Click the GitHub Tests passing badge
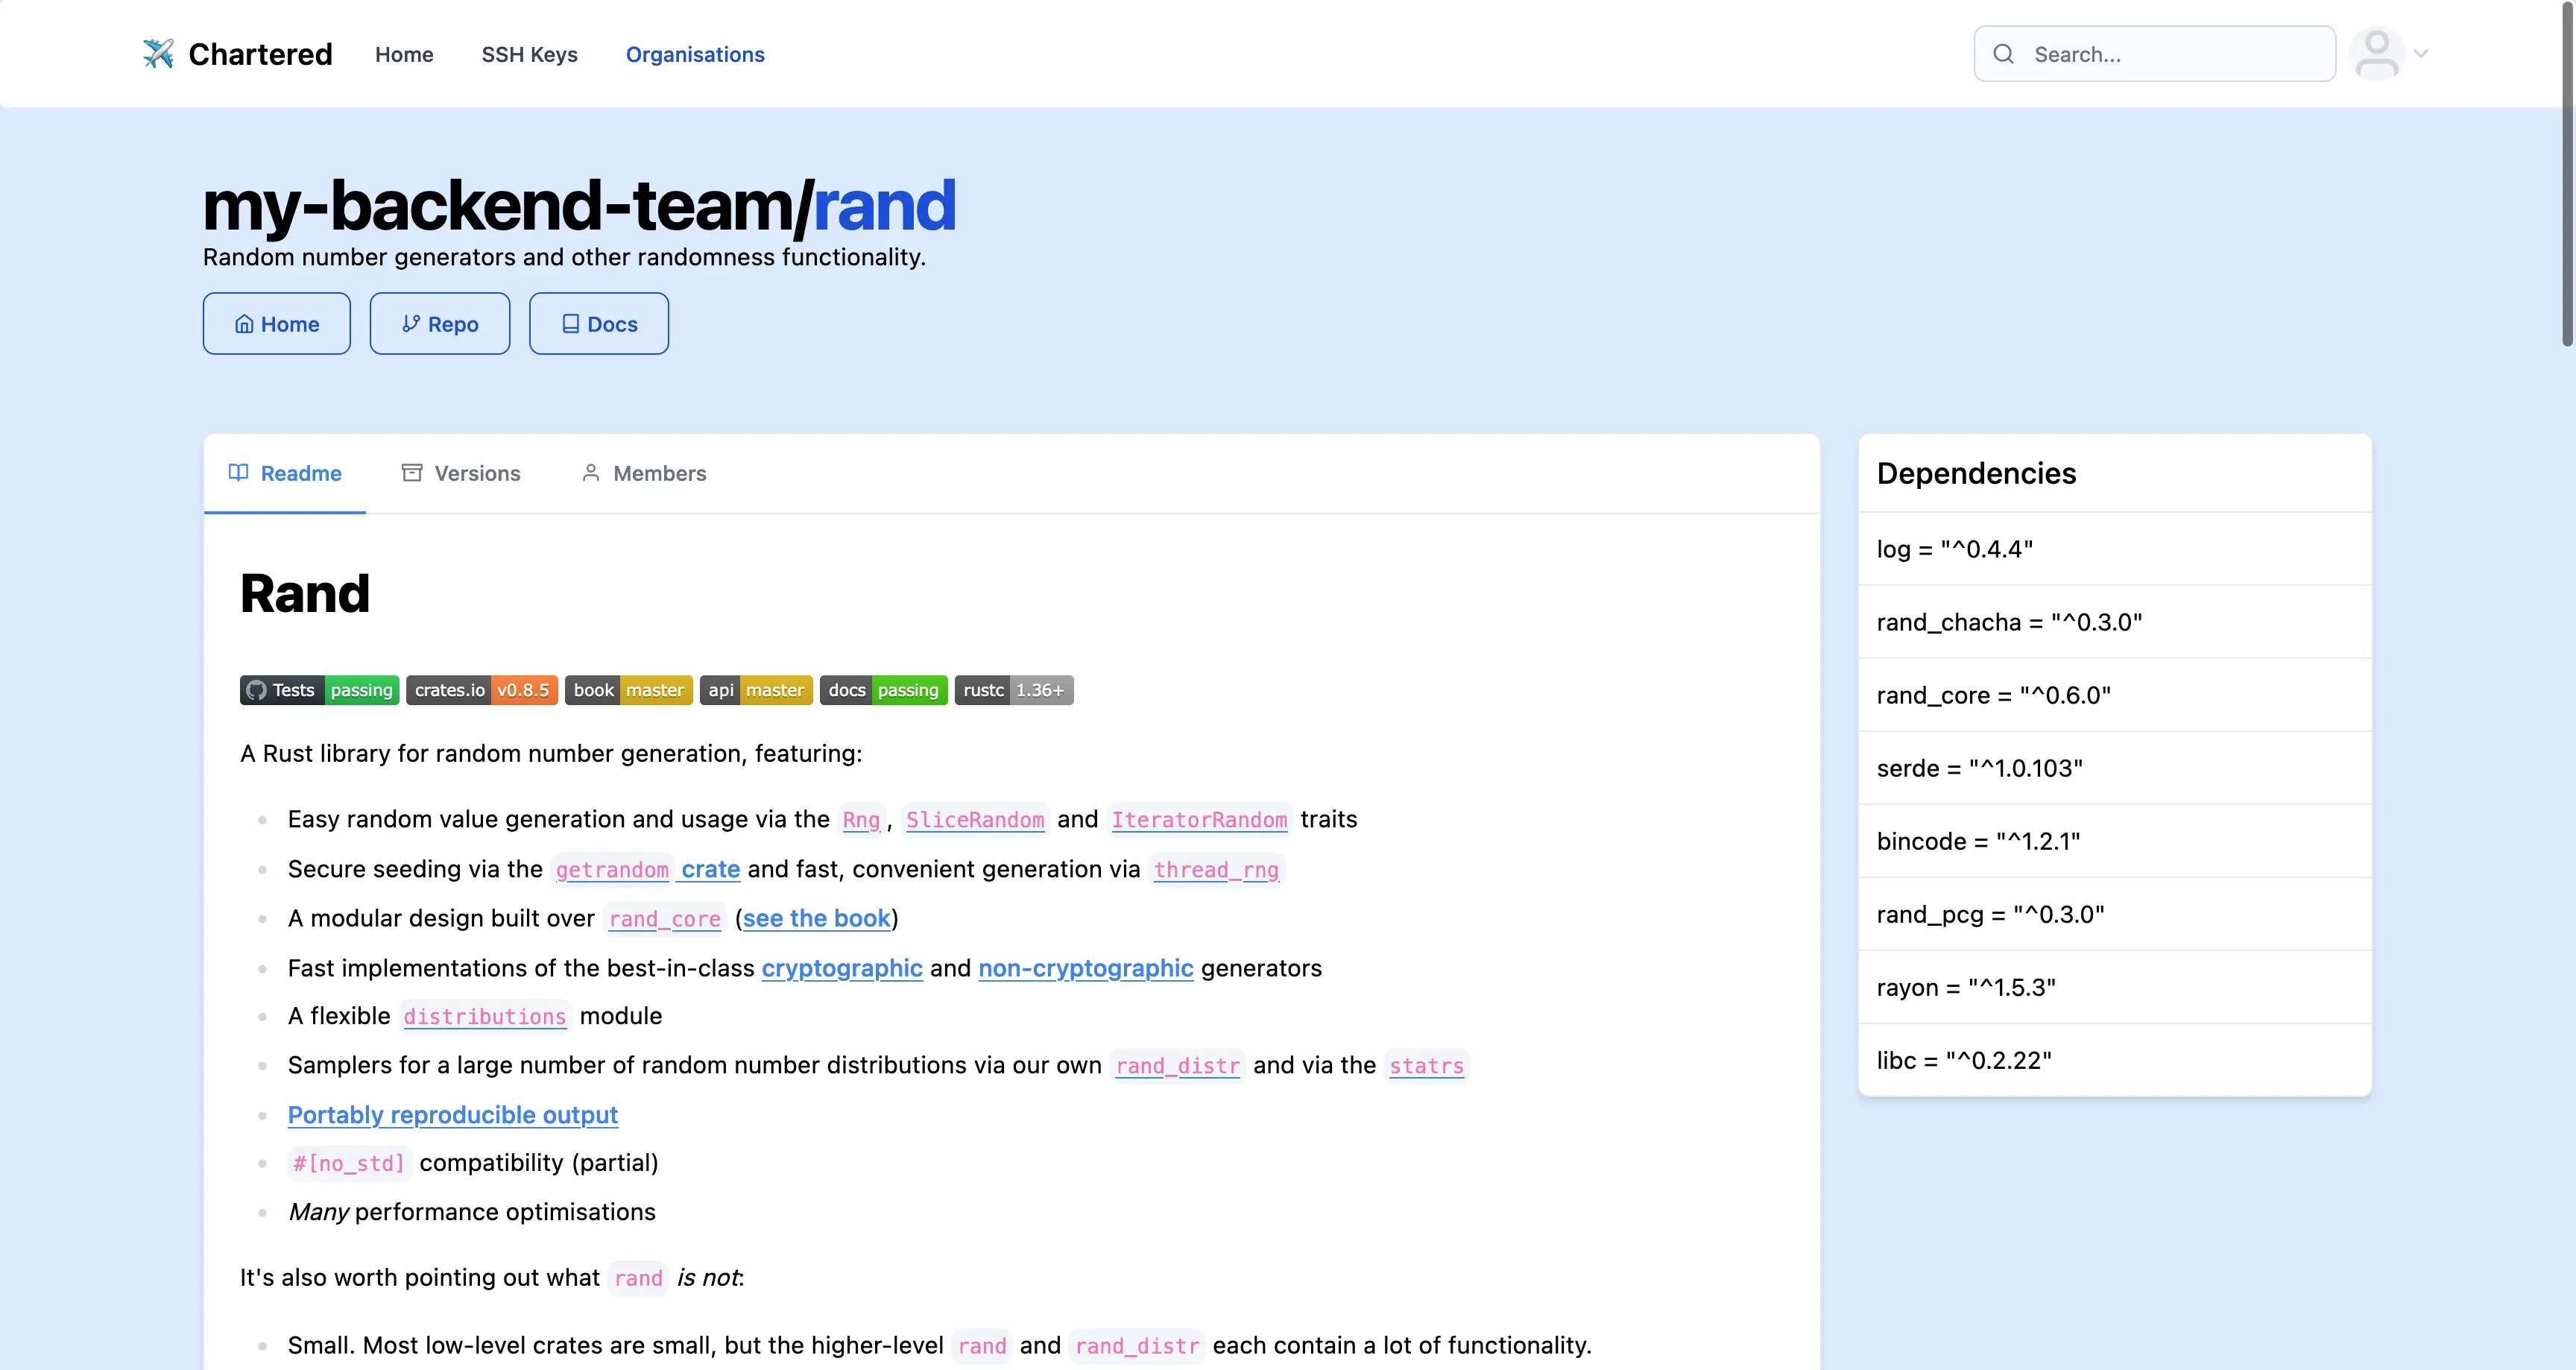The image size is (2576, 1370). pos(319,690)
